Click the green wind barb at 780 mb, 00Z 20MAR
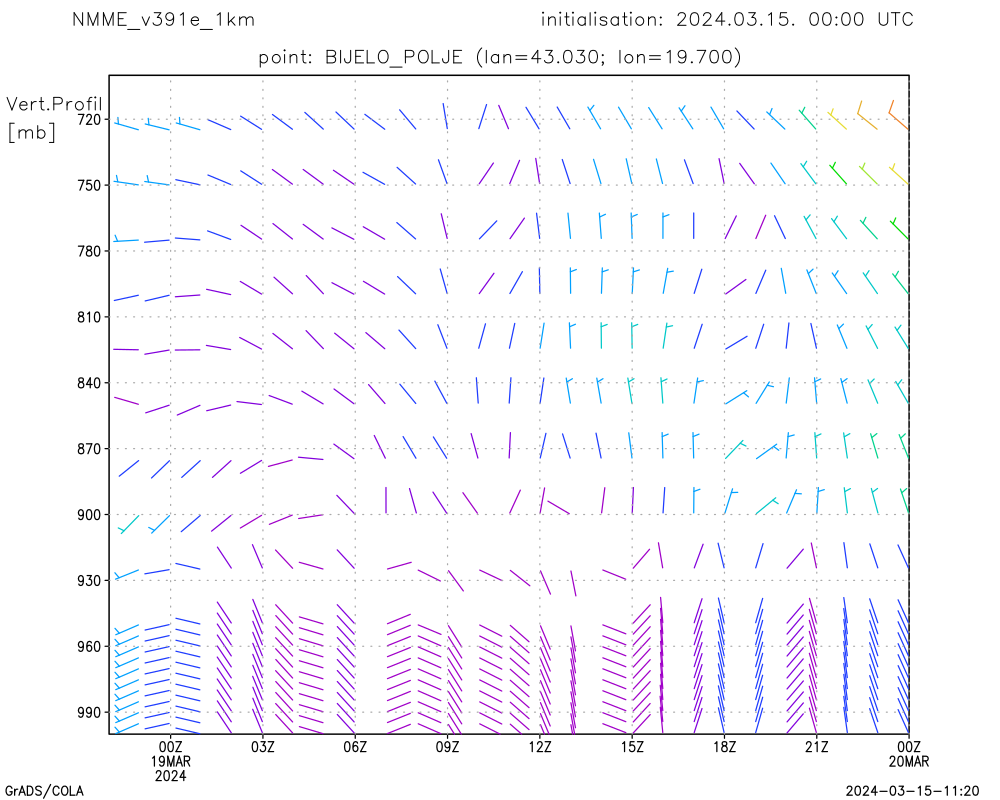 click(x=900, y=228)
